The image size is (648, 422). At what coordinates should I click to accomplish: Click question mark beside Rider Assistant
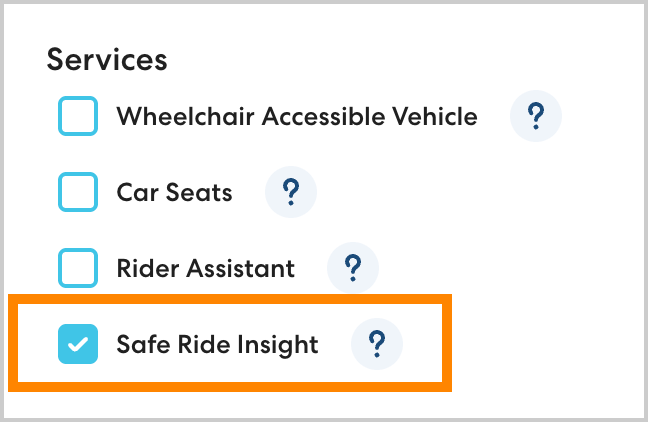click(353, 267)
